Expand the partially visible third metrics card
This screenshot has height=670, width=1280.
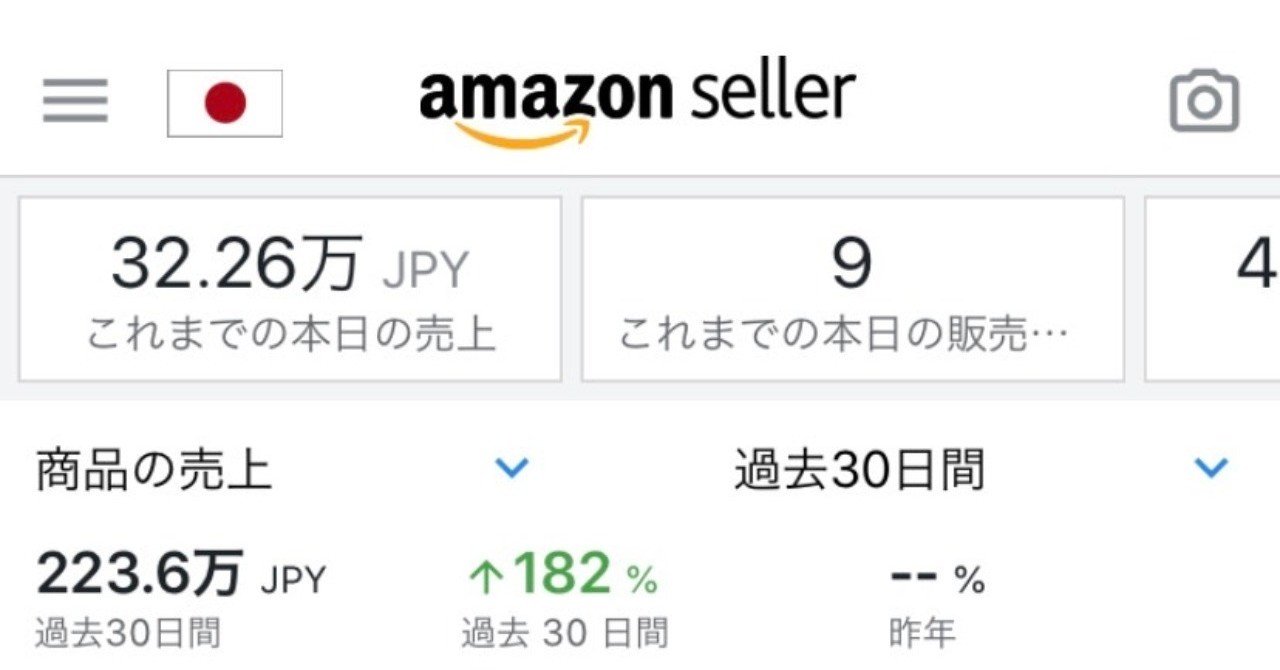click(x=1215, y=287)
